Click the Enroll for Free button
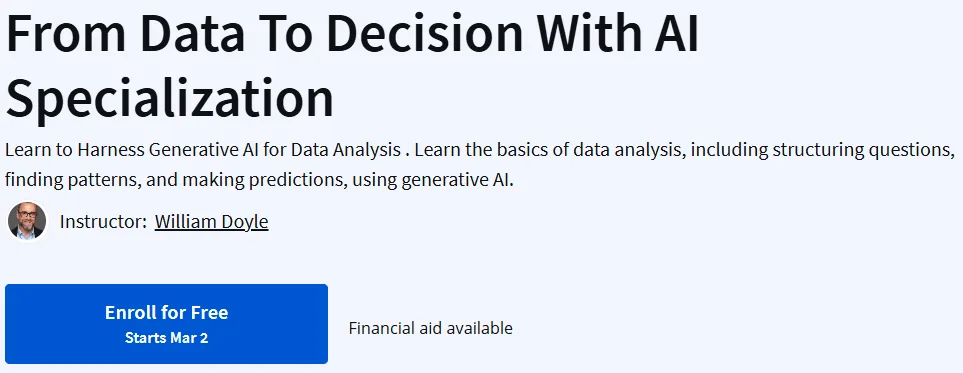Screen dimensions: 963x373 click(x=166, y=324)
